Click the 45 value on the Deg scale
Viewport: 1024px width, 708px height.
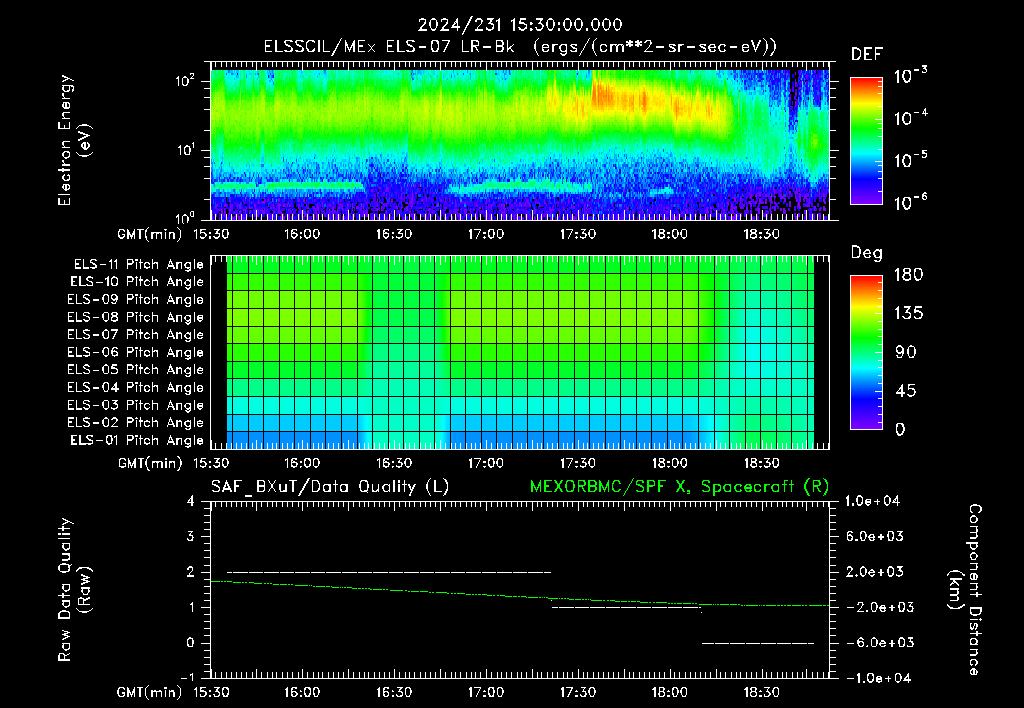pos(905,391)
